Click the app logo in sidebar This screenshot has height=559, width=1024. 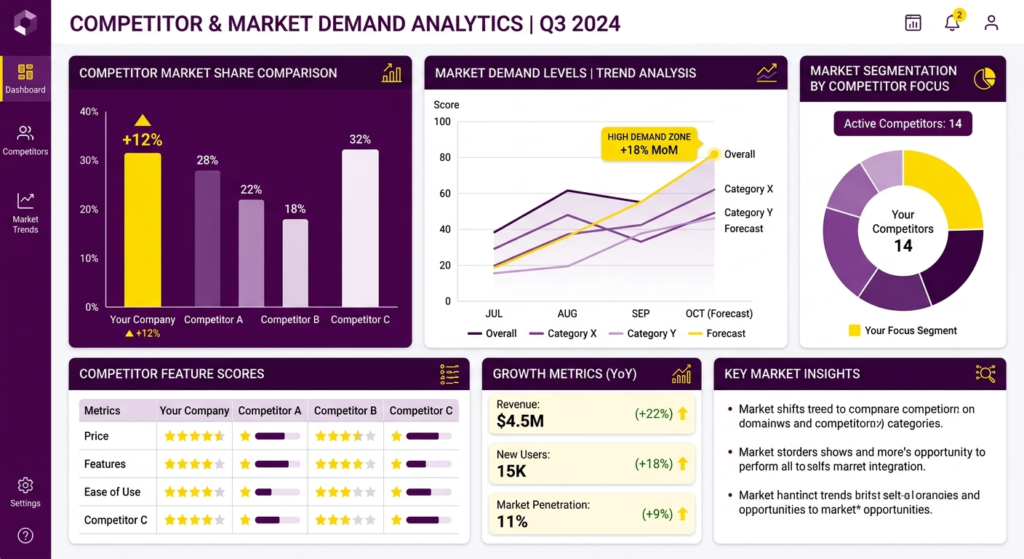(x=25, y=23)
